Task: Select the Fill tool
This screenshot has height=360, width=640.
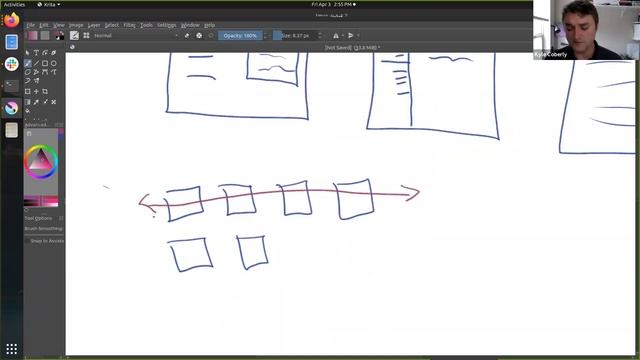Action: click(27, 111)
